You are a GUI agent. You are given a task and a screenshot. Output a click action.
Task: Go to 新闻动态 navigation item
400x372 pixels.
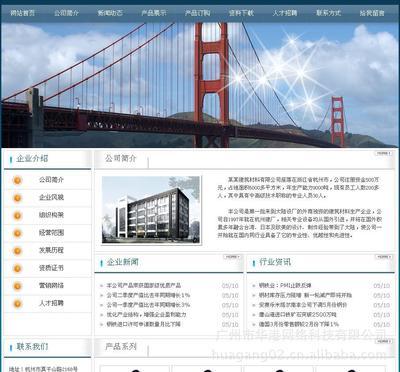pos(110,13)
